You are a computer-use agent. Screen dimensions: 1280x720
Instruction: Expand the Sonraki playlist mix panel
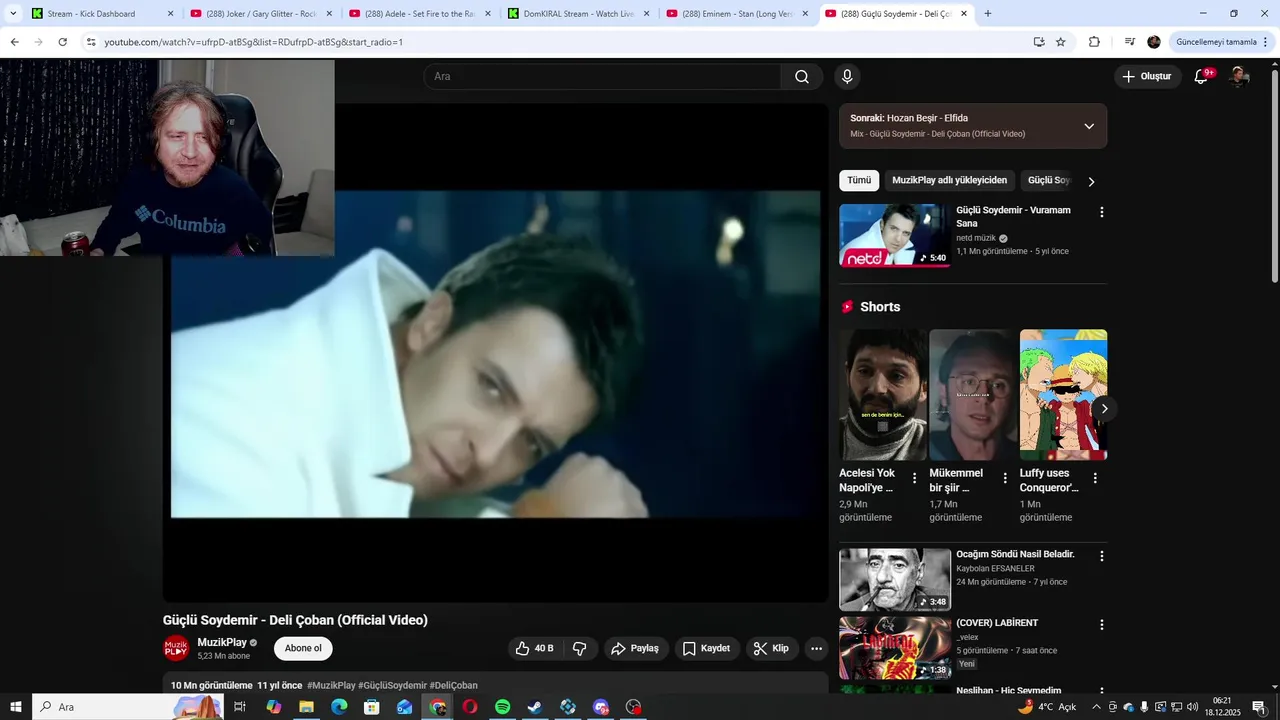[x=1089, y=126]
